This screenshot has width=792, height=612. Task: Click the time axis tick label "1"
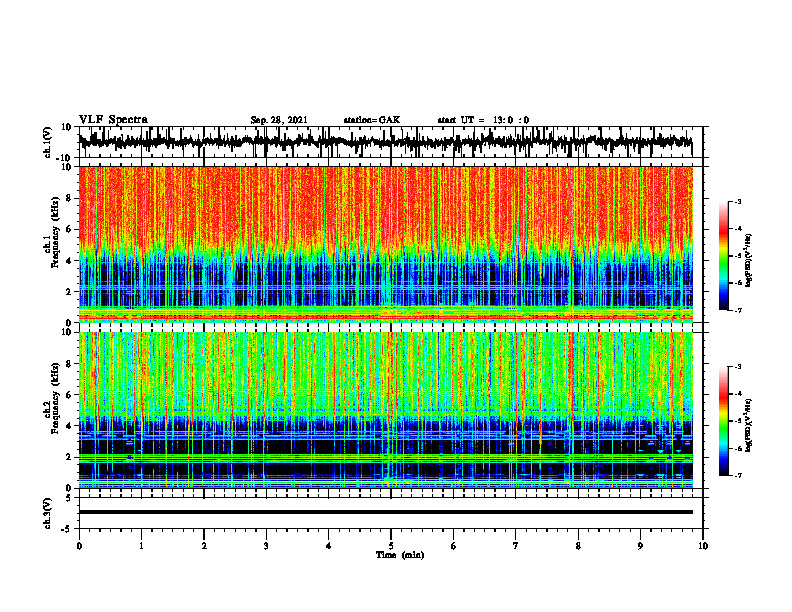point(141,546)
